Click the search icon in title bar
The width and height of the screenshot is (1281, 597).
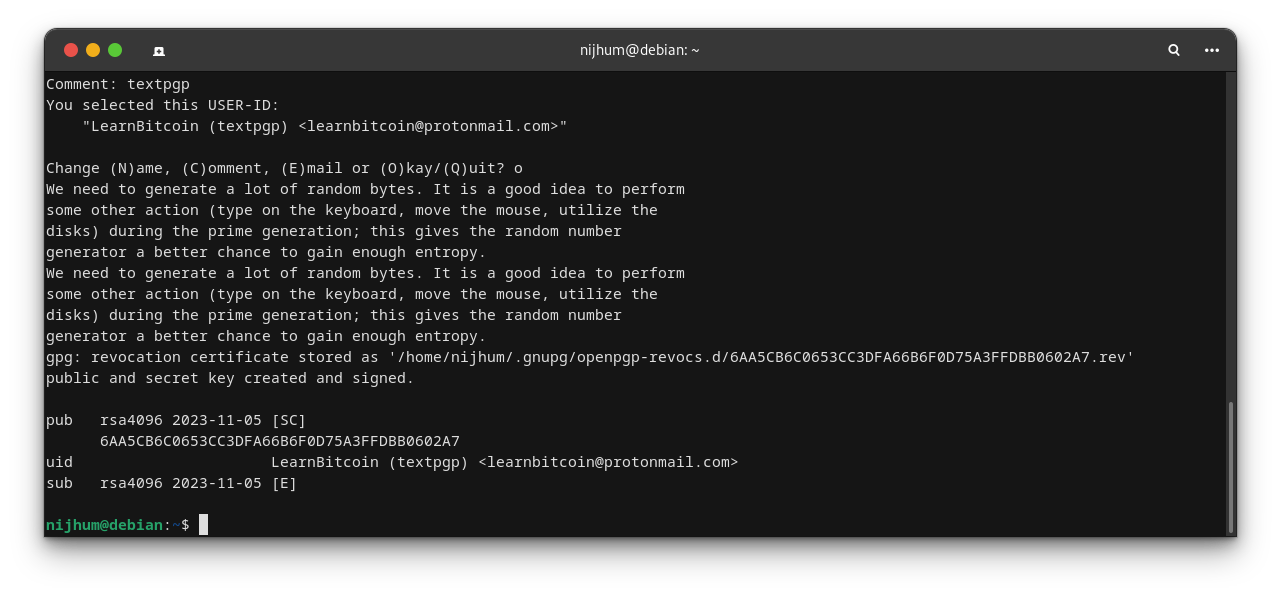(1174, 50)
